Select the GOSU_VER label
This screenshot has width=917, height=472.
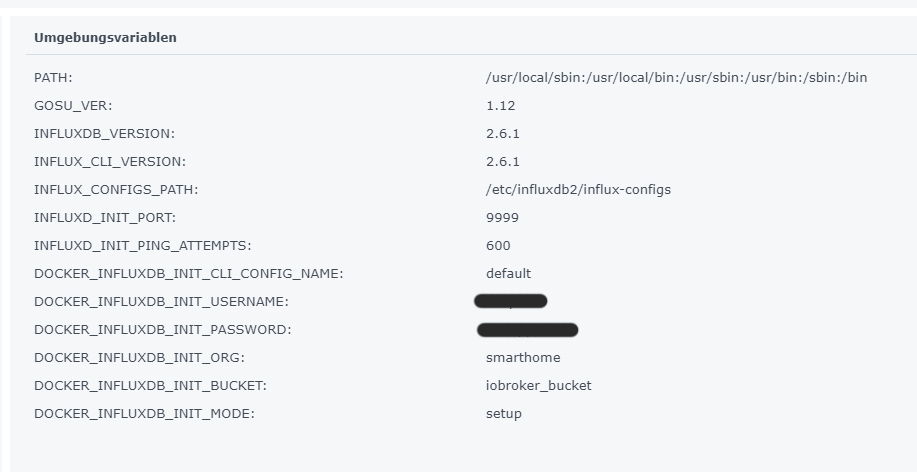point(73,106)
